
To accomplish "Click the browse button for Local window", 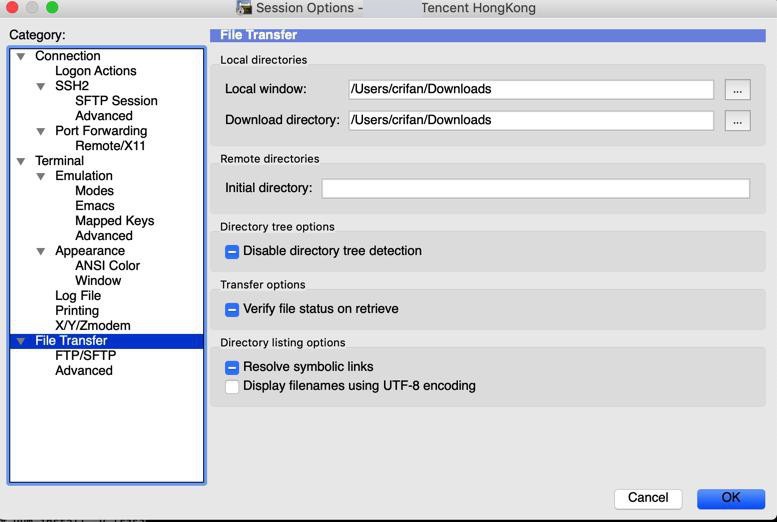I will [x=737, y=90].
